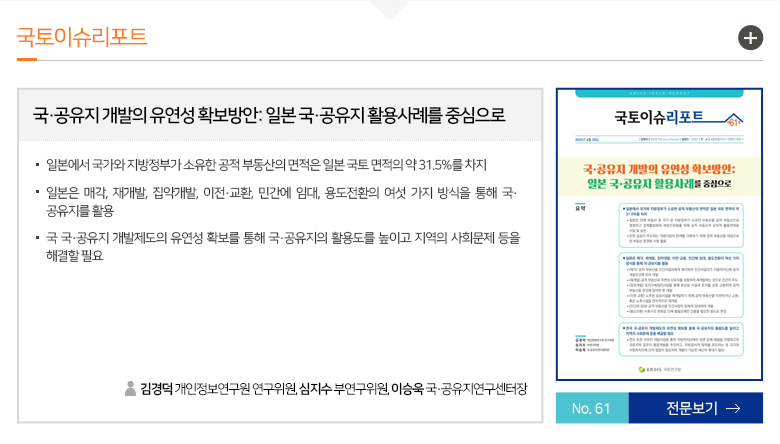Screen dimensions: 780x444
Task: Click the plus icon to see more reports
Action: tap(750, 39)
